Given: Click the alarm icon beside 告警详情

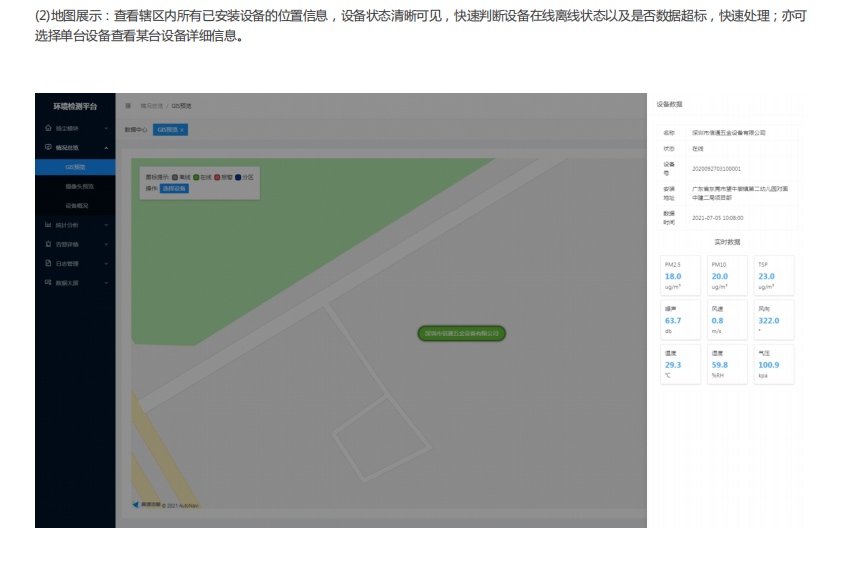Looking at the screenshot, I should tap(48, 244).
